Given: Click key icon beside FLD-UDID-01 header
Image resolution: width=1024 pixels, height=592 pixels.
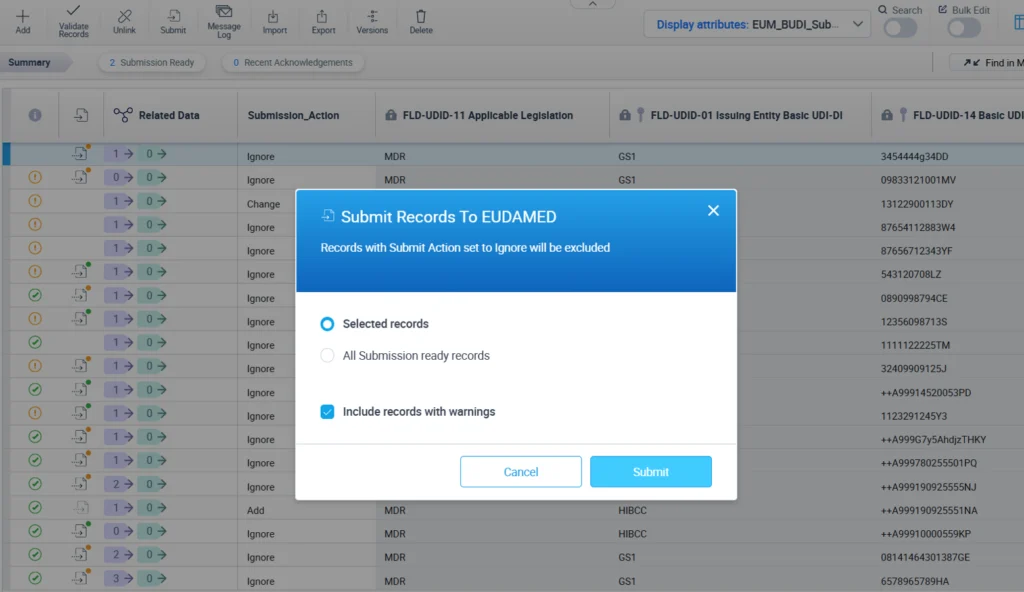Looking at the screenshot, I should coord(641,115).
